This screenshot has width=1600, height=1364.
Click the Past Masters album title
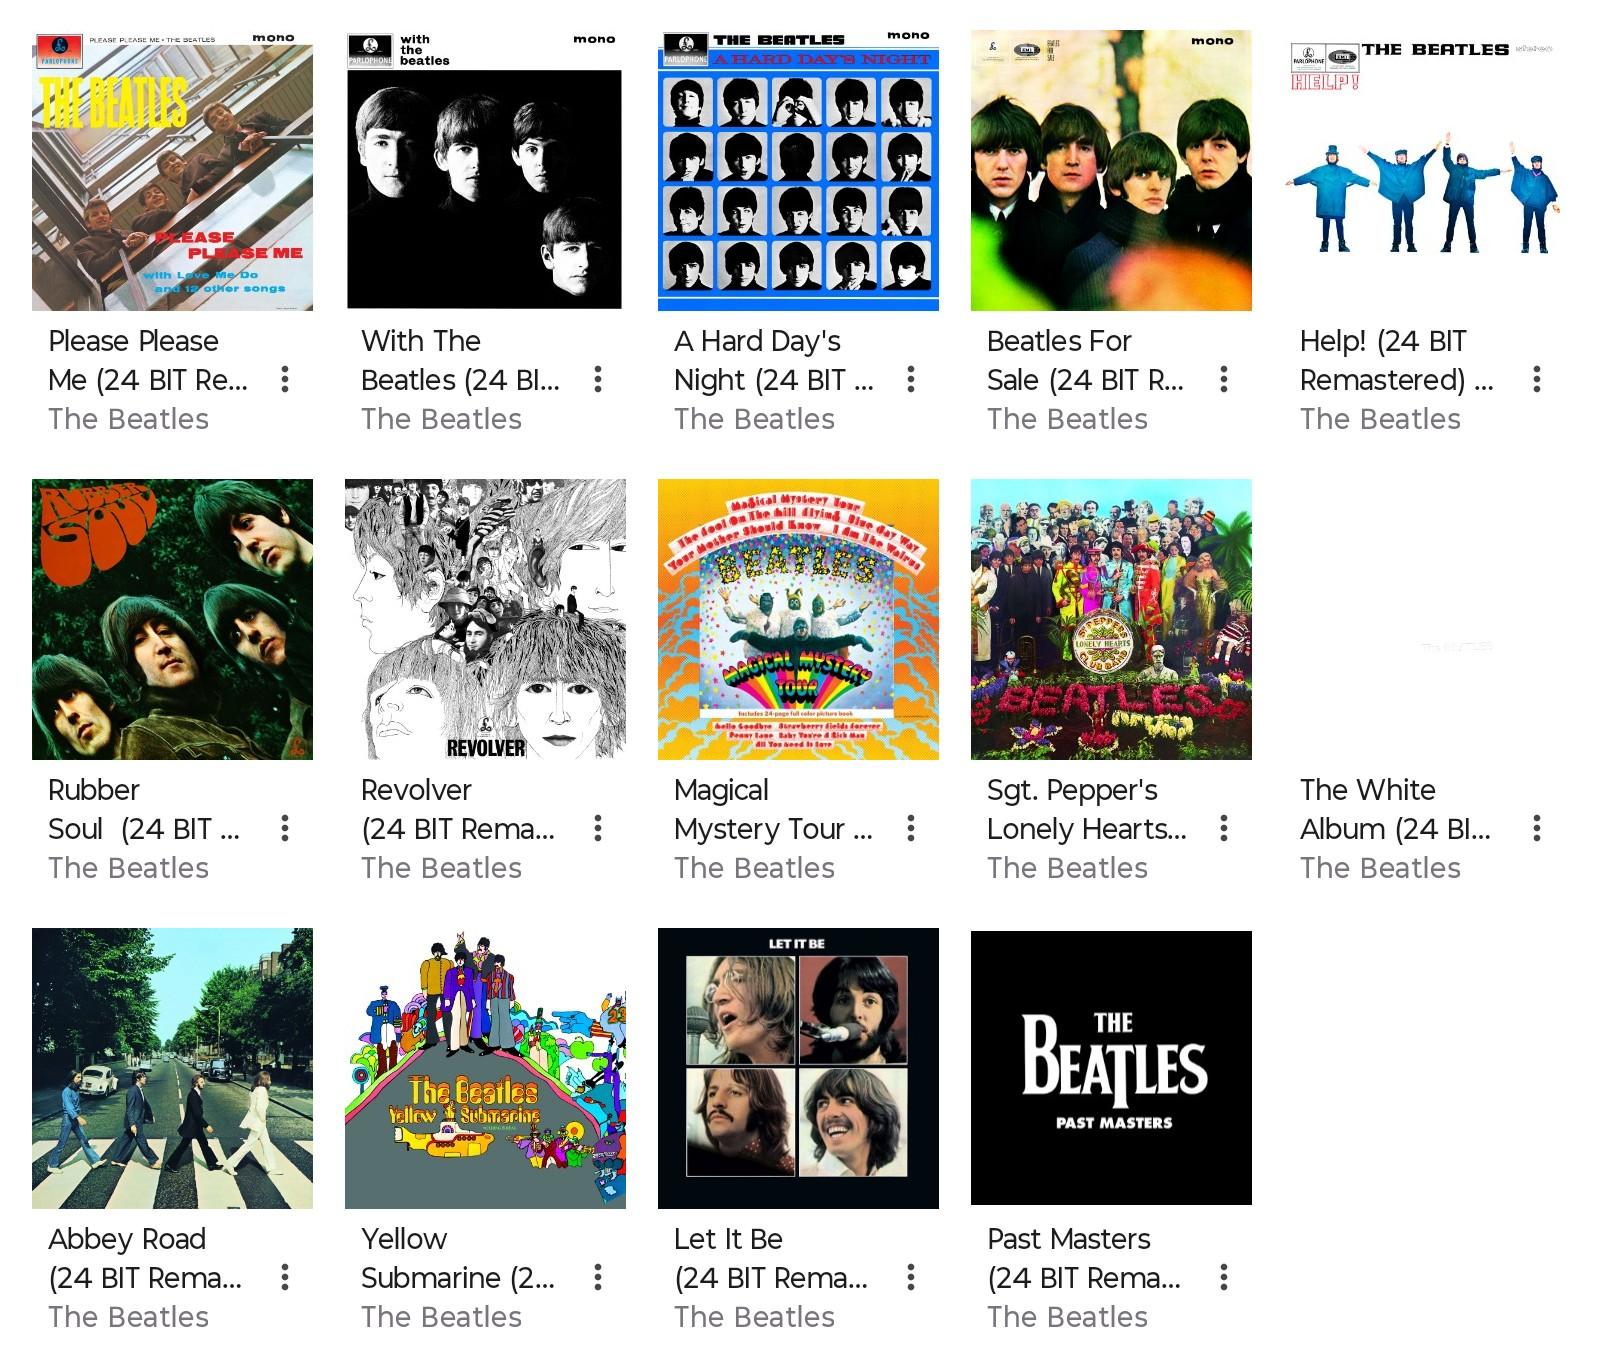click(x=1084, y=1258)
